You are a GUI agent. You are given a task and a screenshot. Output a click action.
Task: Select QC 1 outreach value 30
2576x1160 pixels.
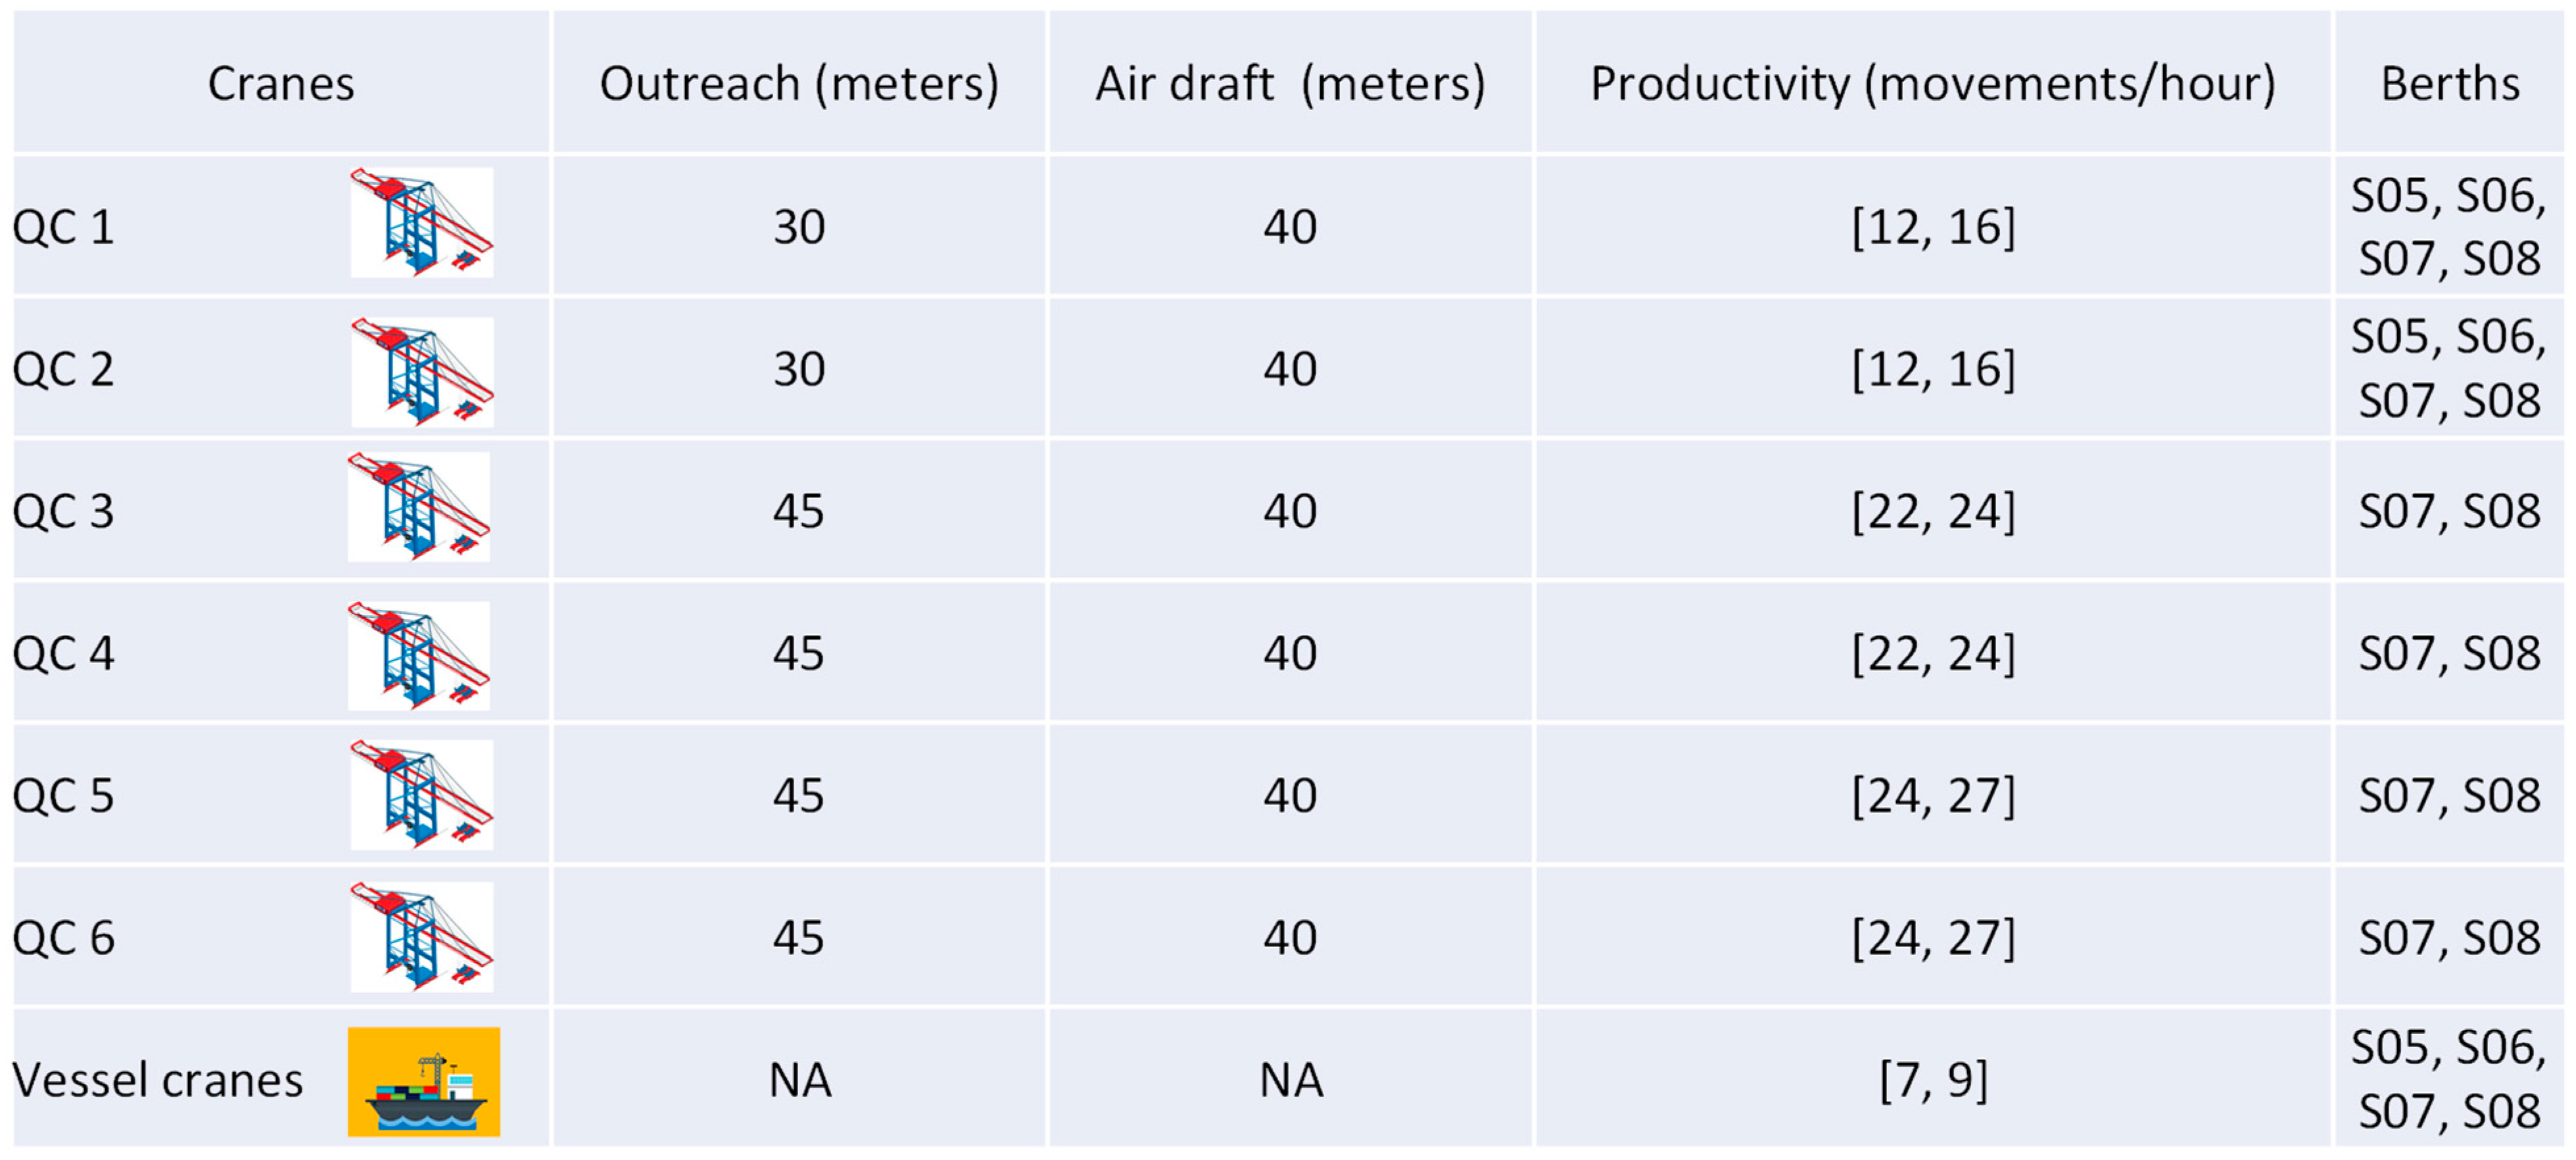coord(798,227)
